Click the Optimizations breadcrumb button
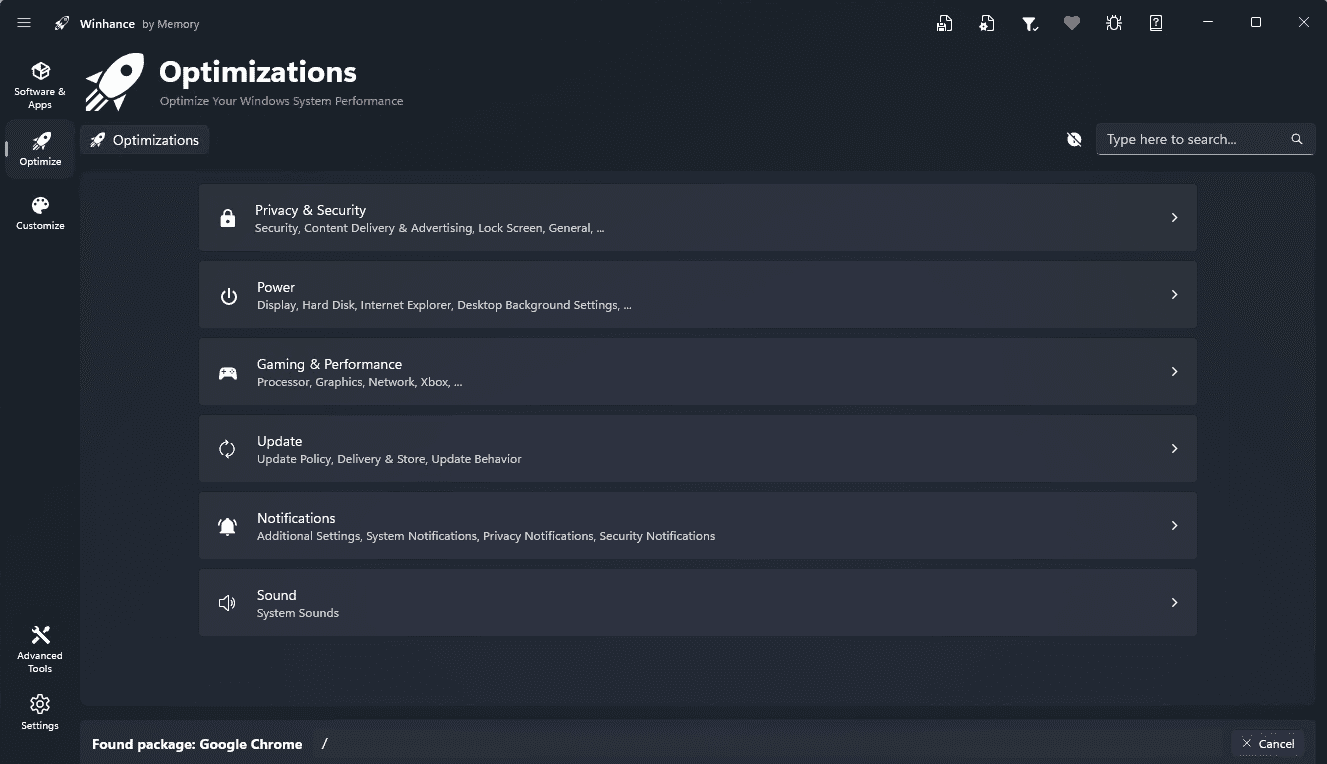 (x=145, y=140)
